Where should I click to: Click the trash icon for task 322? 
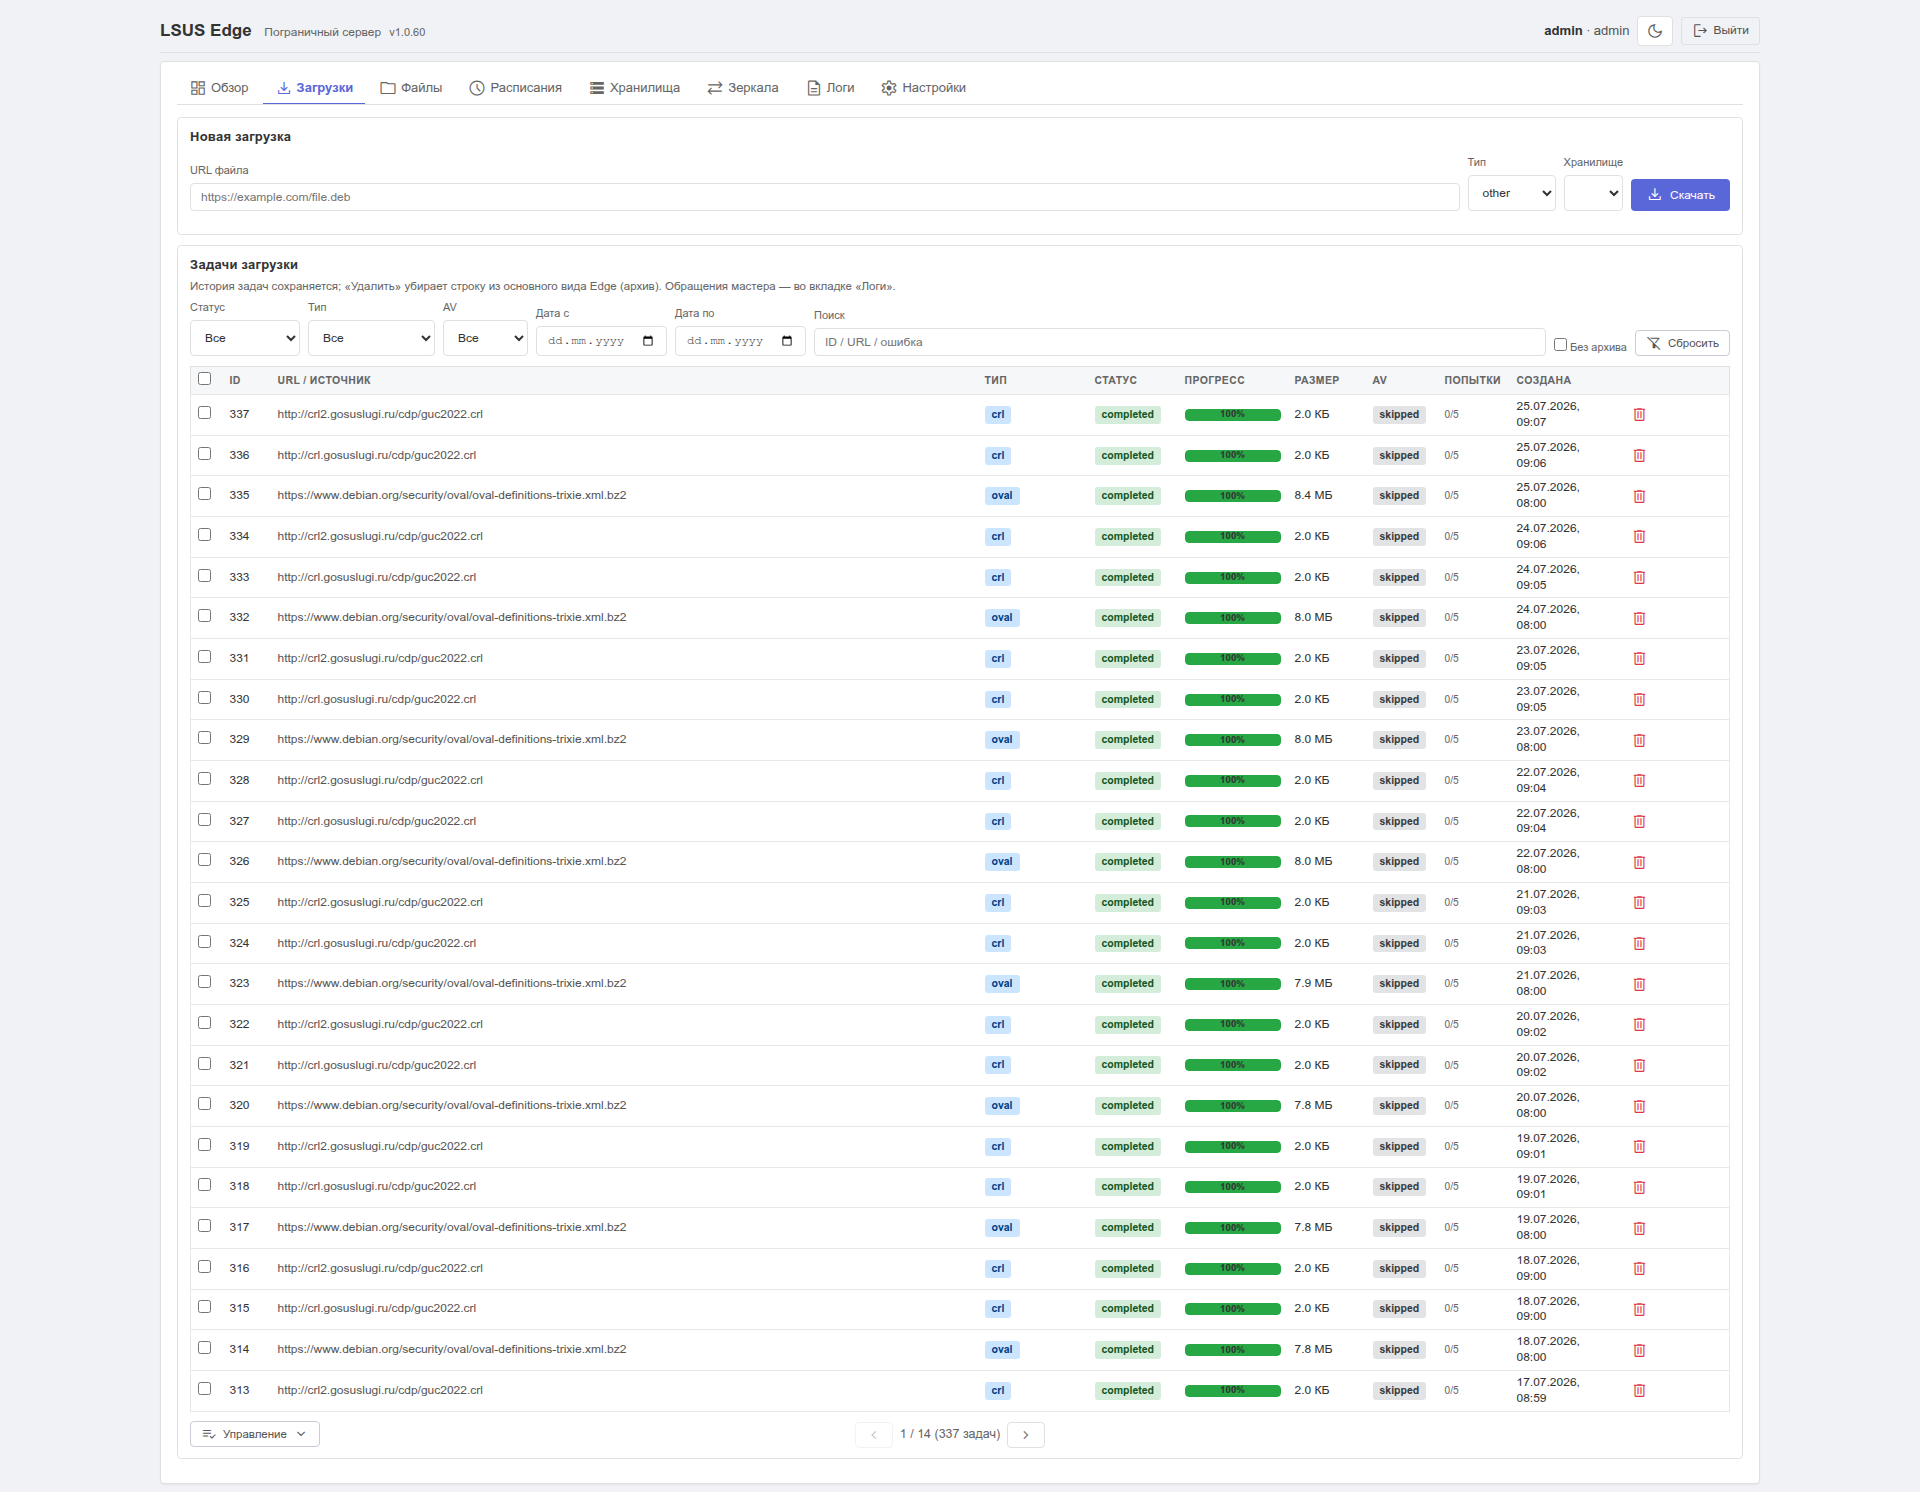[1639, 1025]
